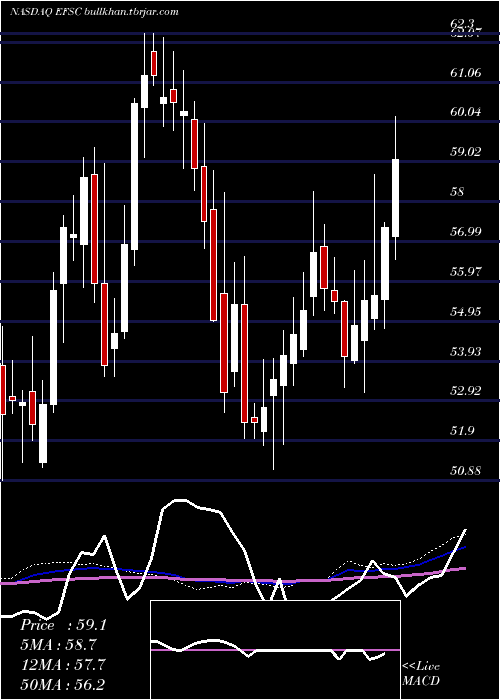
Task: Click the 56.99 price axis label
Action: click(466, 231)
